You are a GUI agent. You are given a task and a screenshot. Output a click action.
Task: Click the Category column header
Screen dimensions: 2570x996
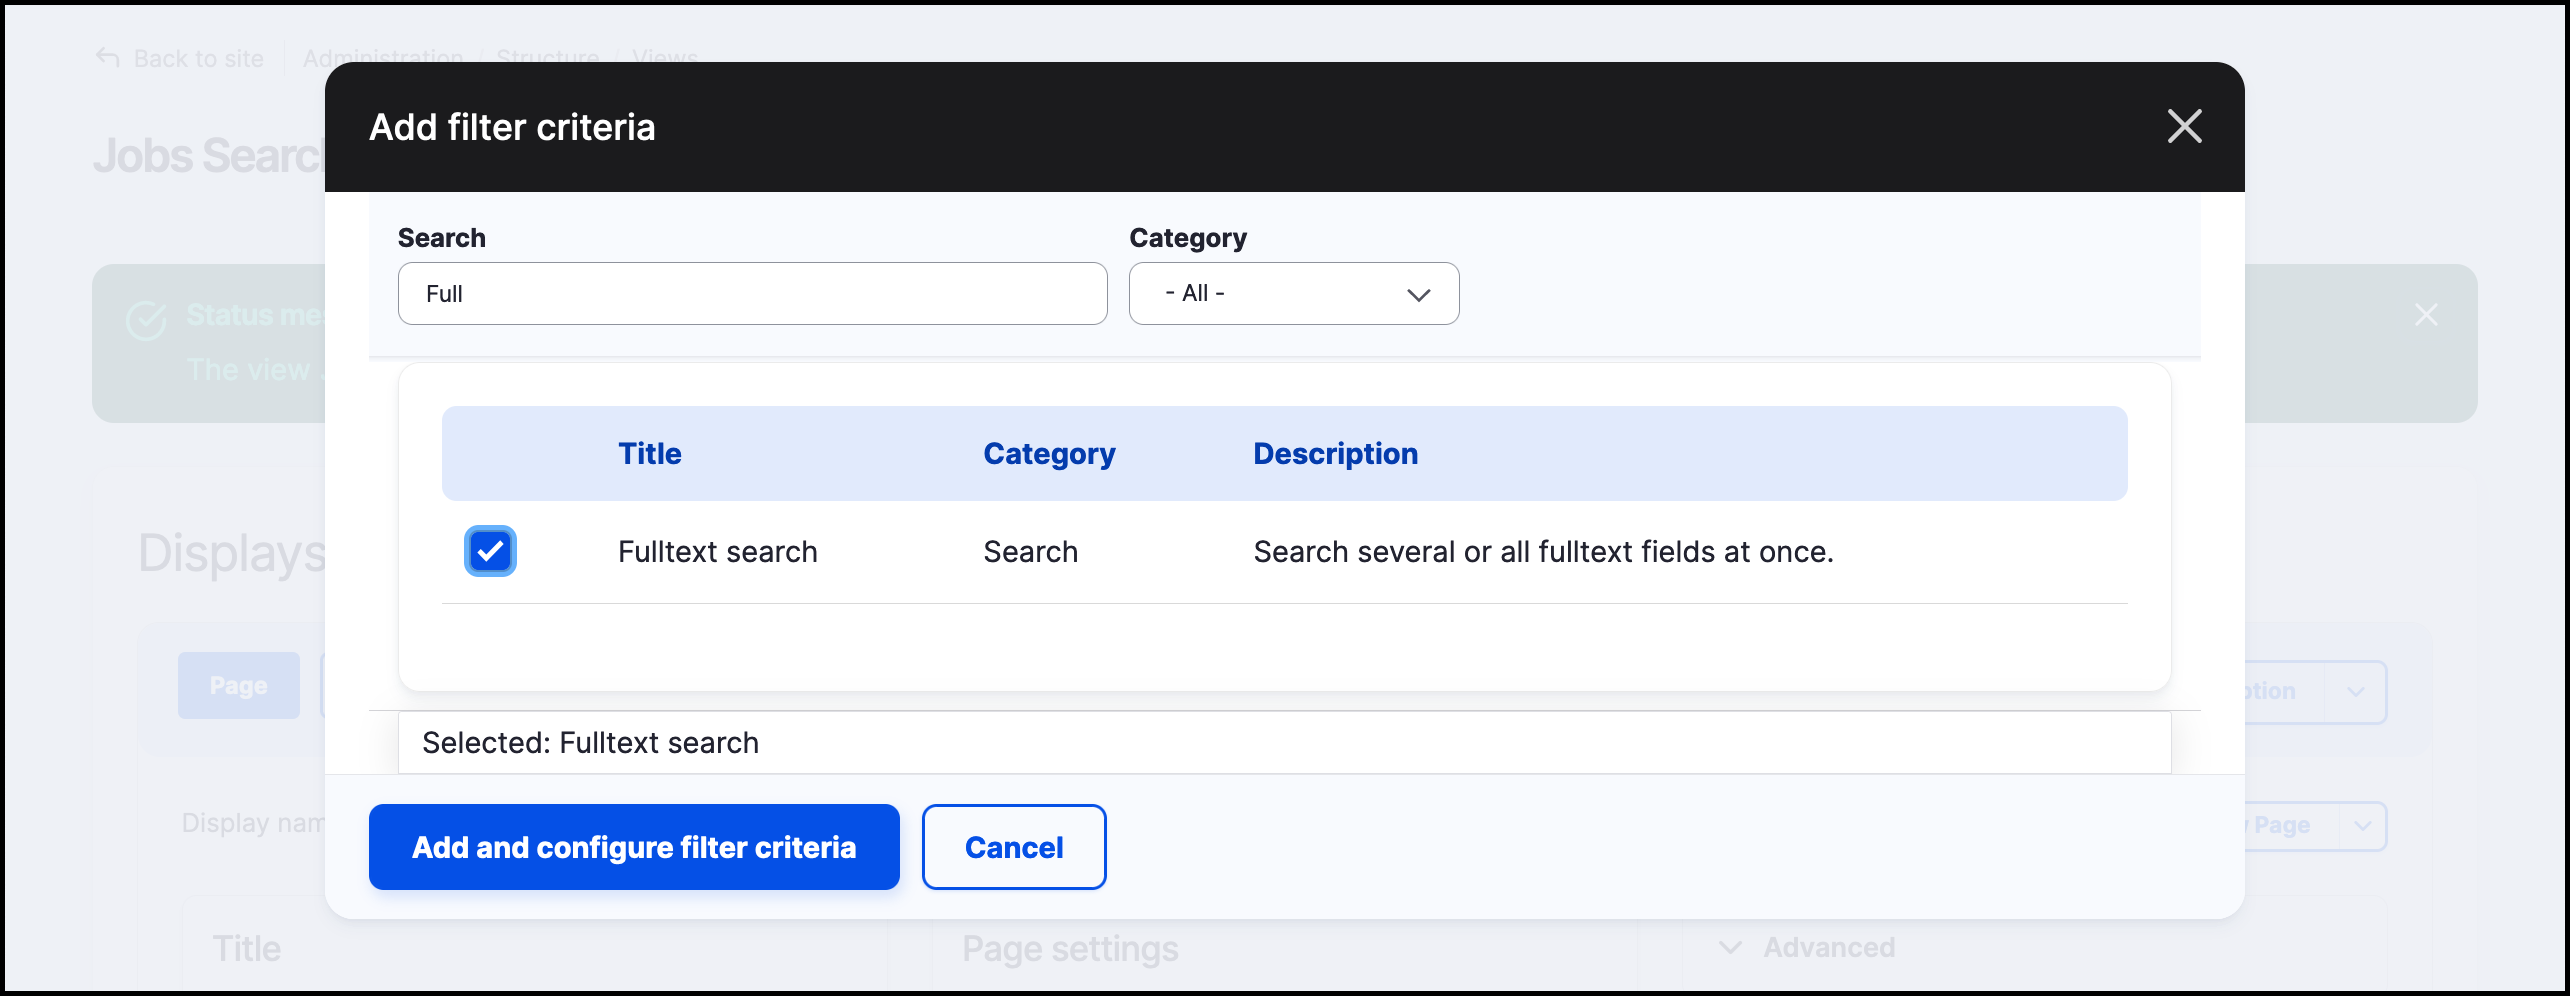click(x=1048, y=453)
